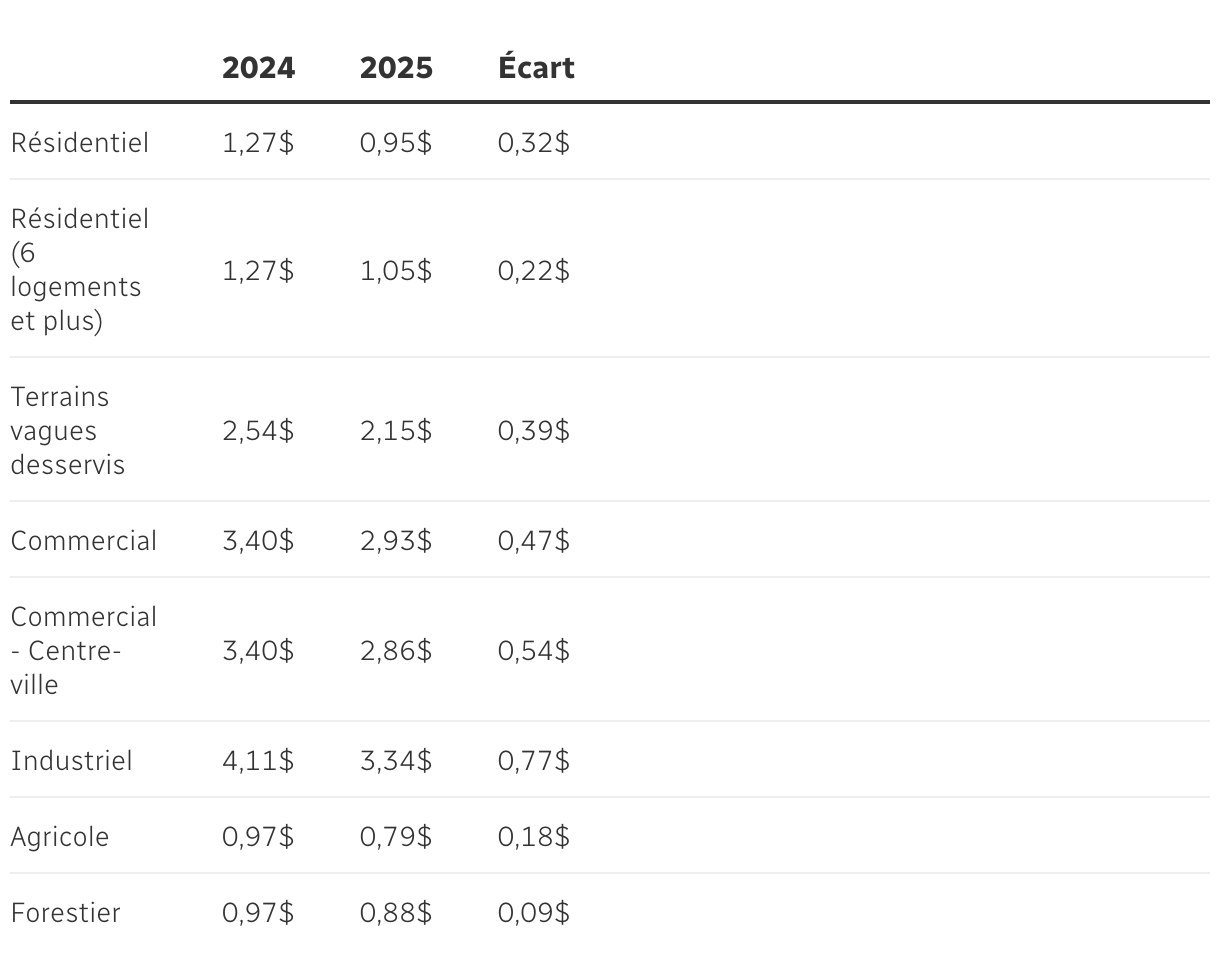1220x958 pixels.
Task: Click the Agricole 2025 value 0,79$
Action: pyautogui.click(x=396, y=837)
